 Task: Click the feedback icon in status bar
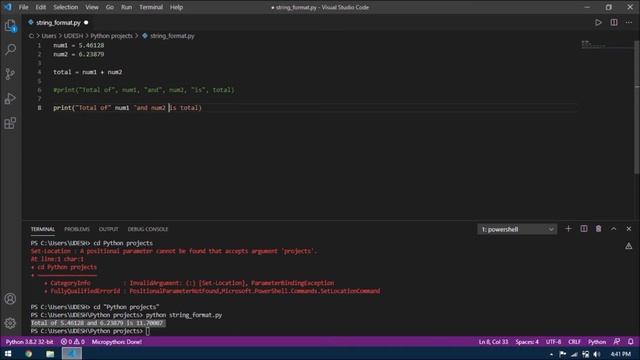coord(617,342)
